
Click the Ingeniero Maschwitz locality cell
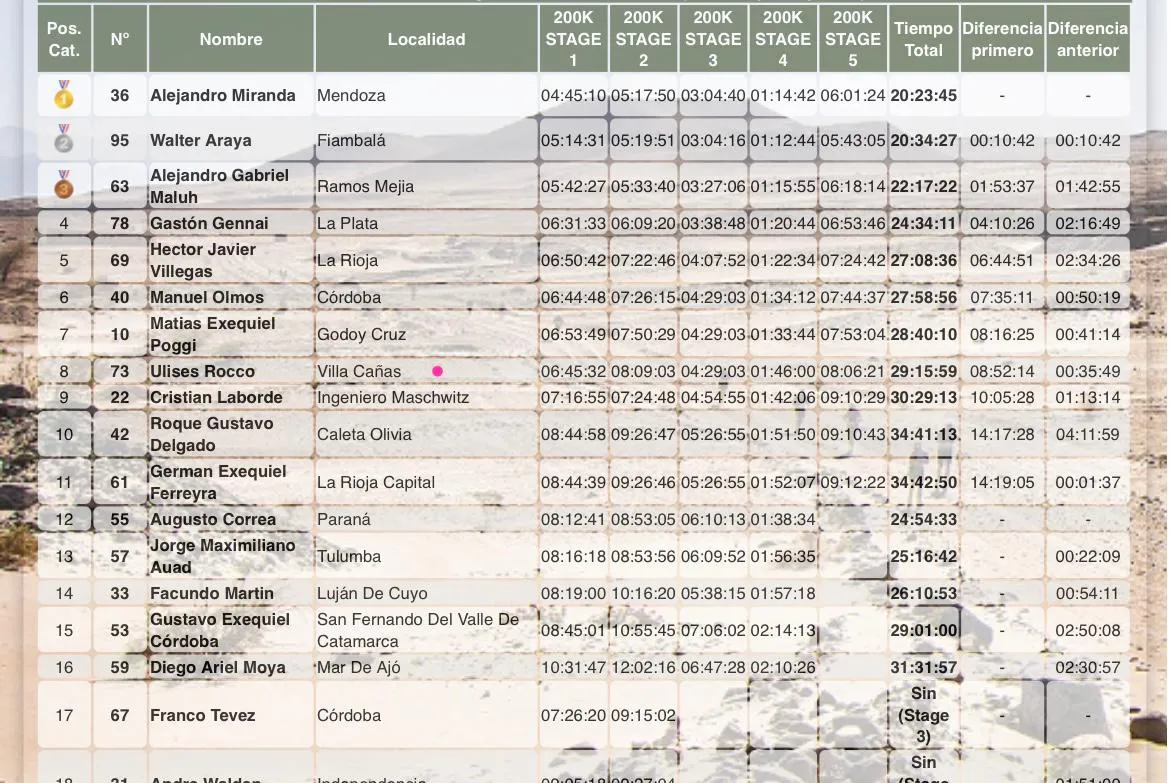393,398
